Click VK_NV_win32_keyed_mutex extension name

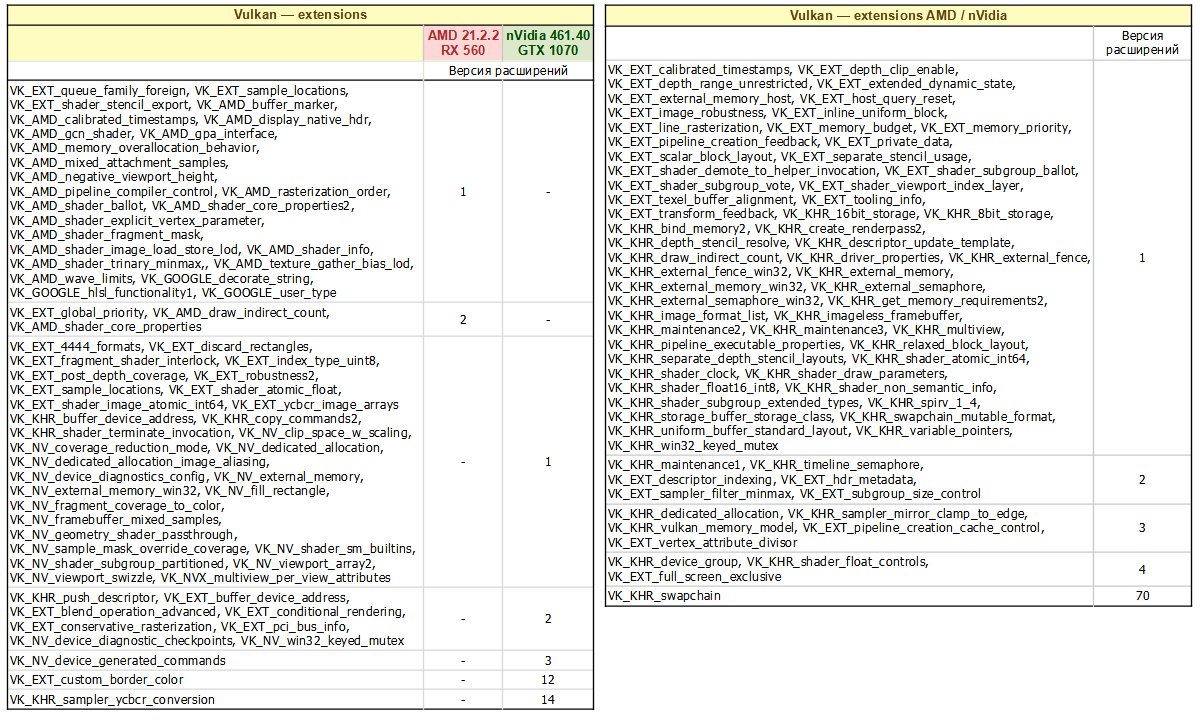point(322,641)
